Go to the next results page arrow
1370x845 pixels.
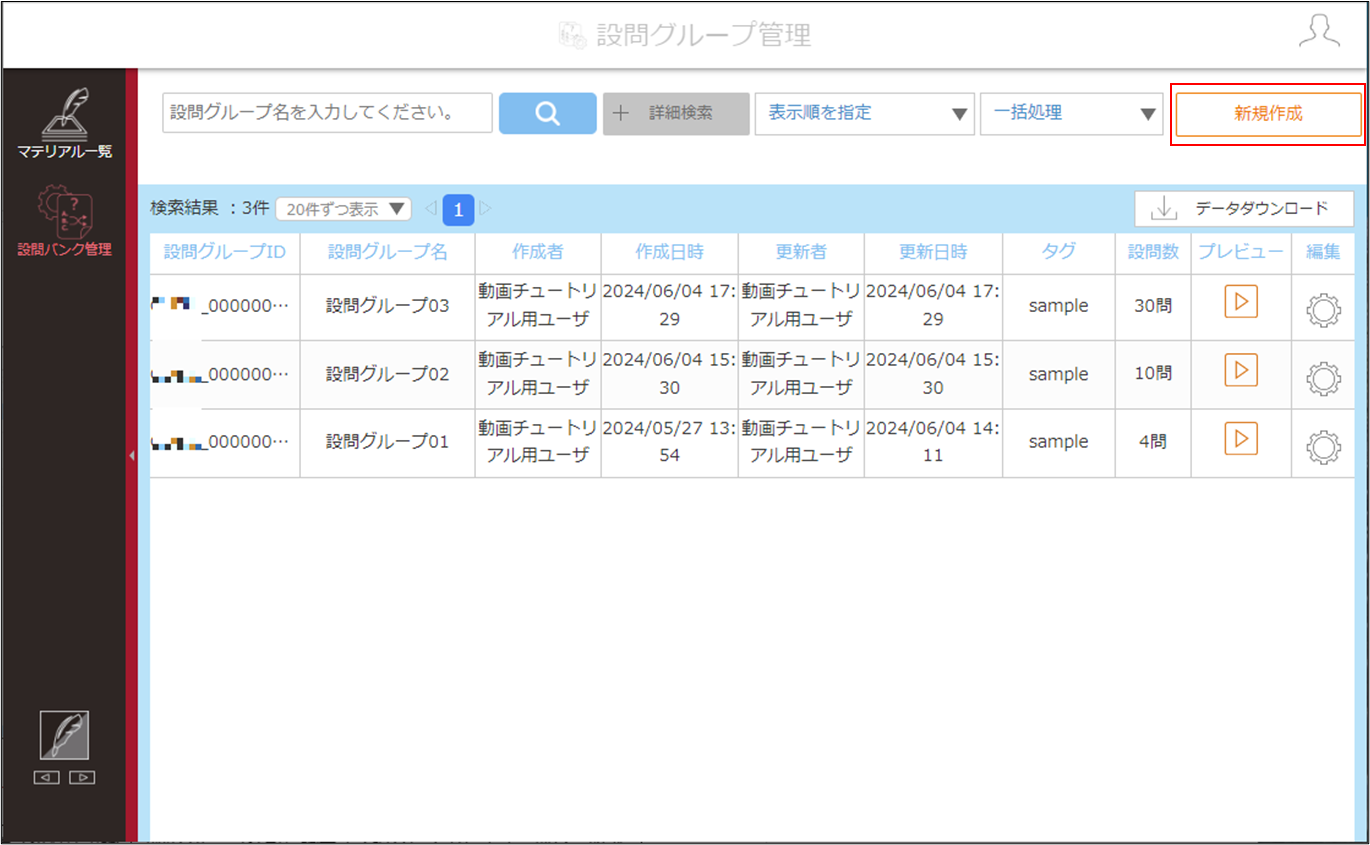point(485,209)
